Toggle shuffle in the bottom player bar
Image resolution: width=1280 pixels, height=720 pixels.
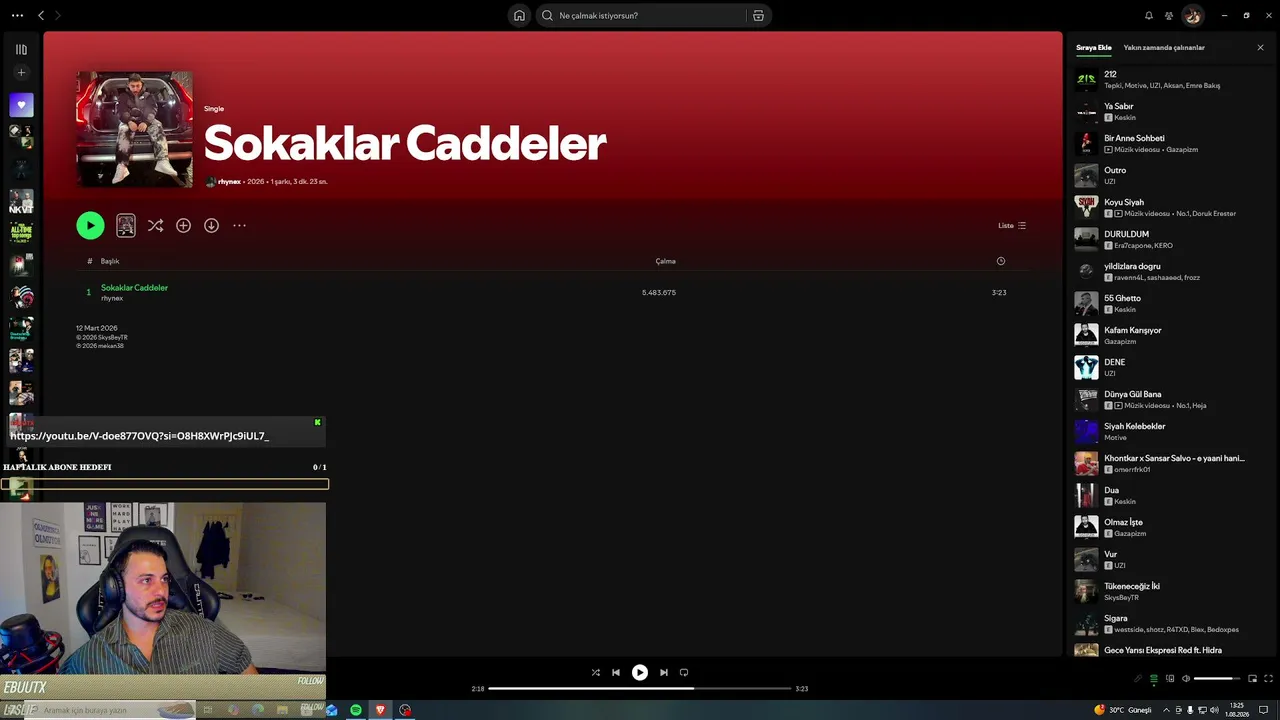coord(596,673)
